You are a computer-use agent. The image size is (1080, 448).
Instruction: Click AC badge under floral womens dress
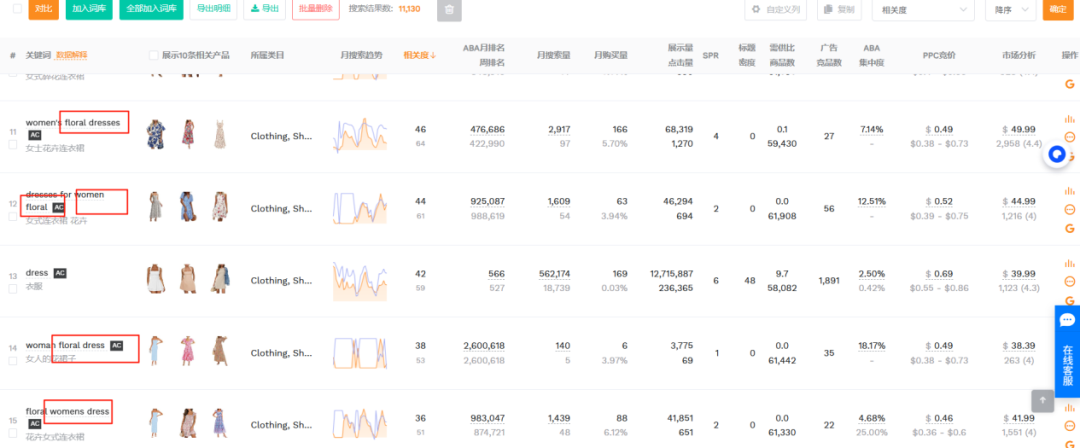[34, 423]
